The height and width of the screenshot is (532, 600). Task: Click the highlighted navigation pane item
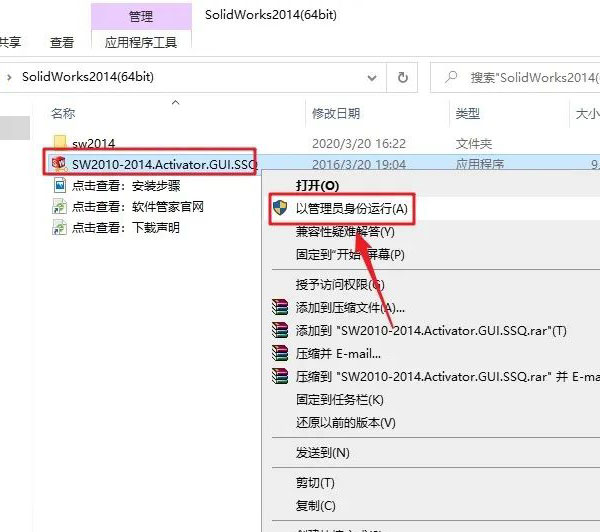tap(15, 128)
